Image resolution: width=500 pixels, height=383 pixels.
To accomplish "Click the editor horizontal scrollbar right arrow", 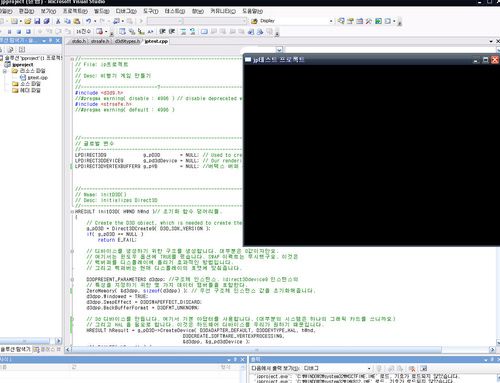I will tap(492, 349).
